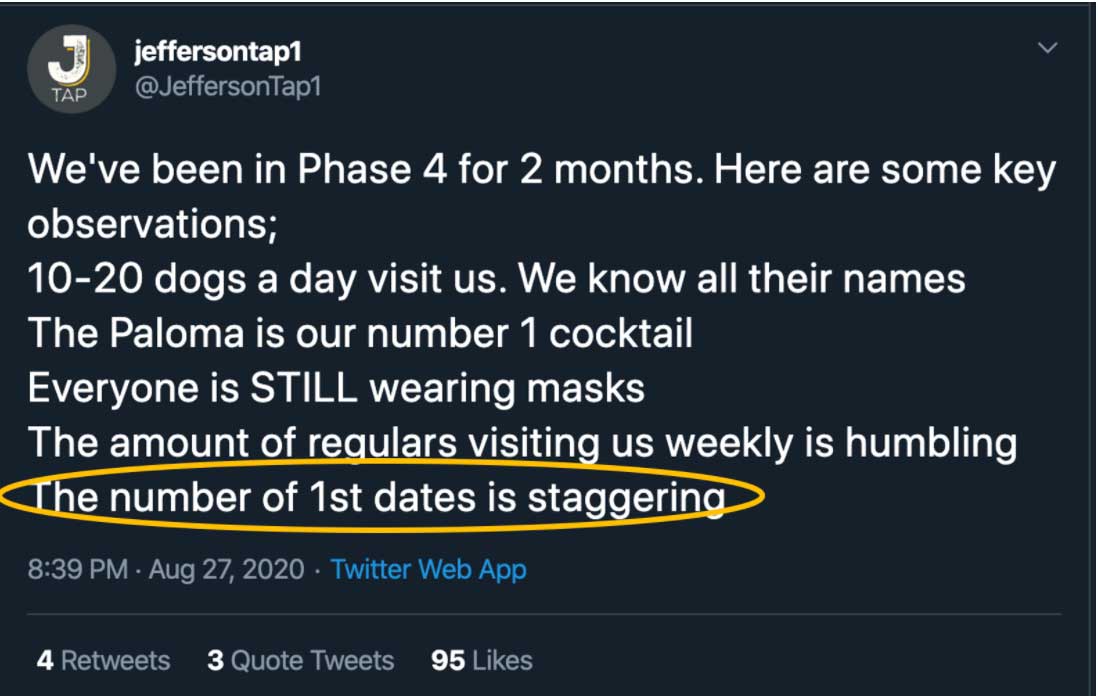Image resolution: width=1098 pixels, height=696 pixels.
Task: View the 4 Retweets list
Action: click(104, 661)
